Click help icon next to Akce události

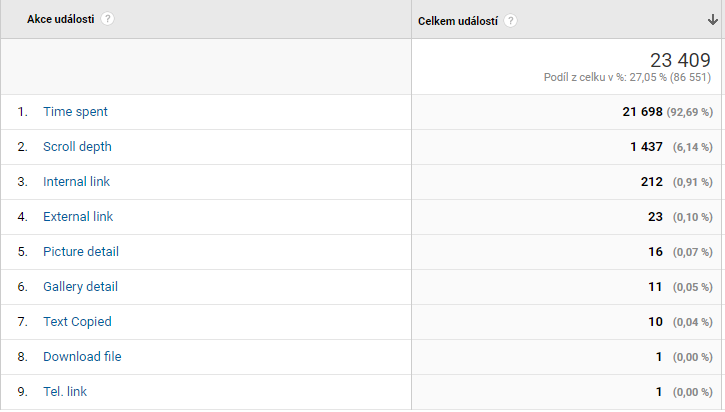107,19
